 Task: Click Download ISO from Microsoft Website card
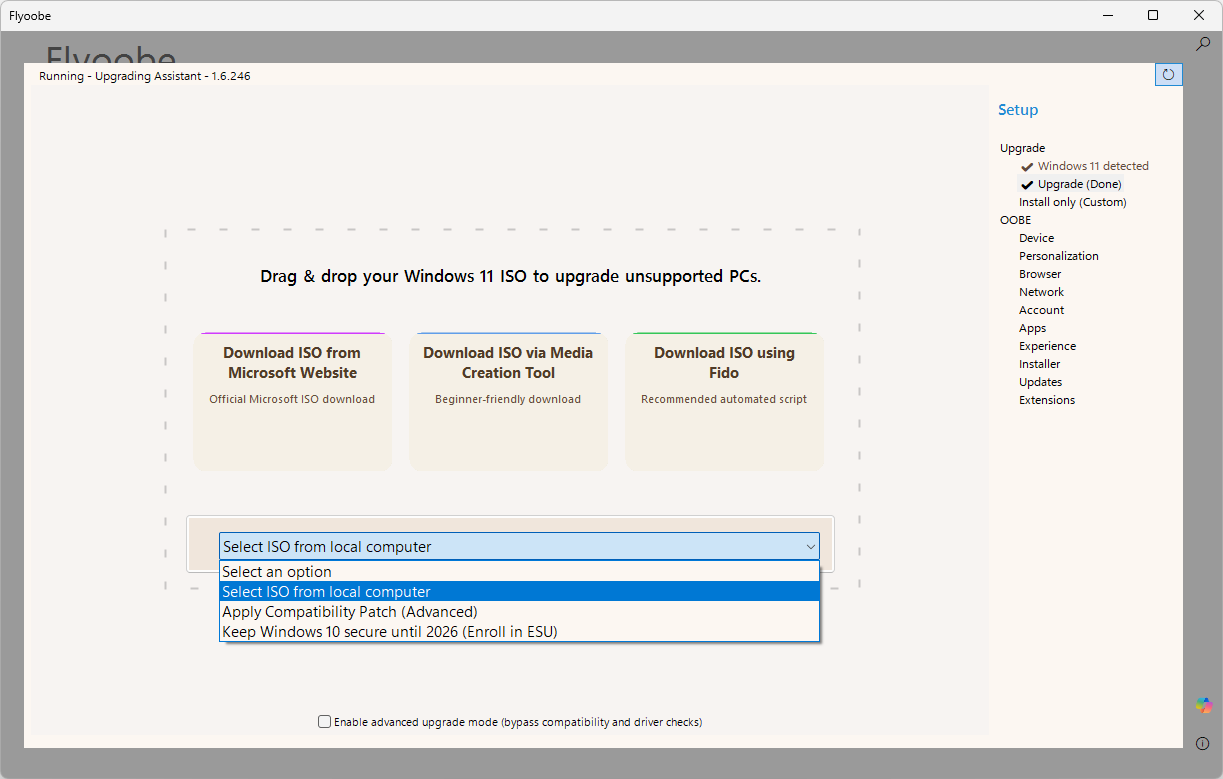[292, 401]
